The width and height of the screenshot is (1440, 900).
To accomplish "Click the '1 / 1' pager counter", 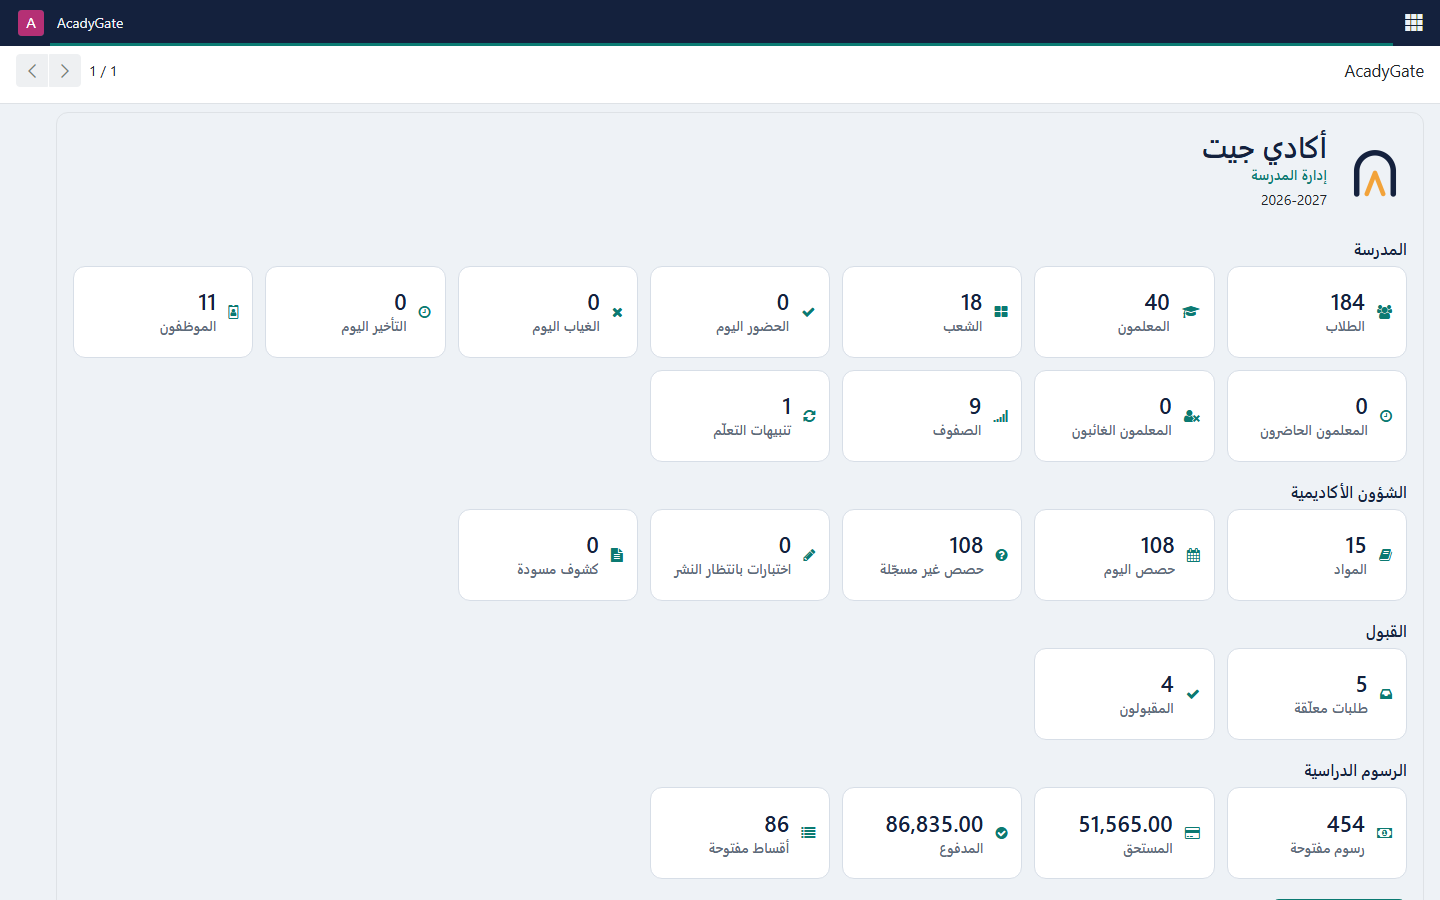I will [103, 71].
